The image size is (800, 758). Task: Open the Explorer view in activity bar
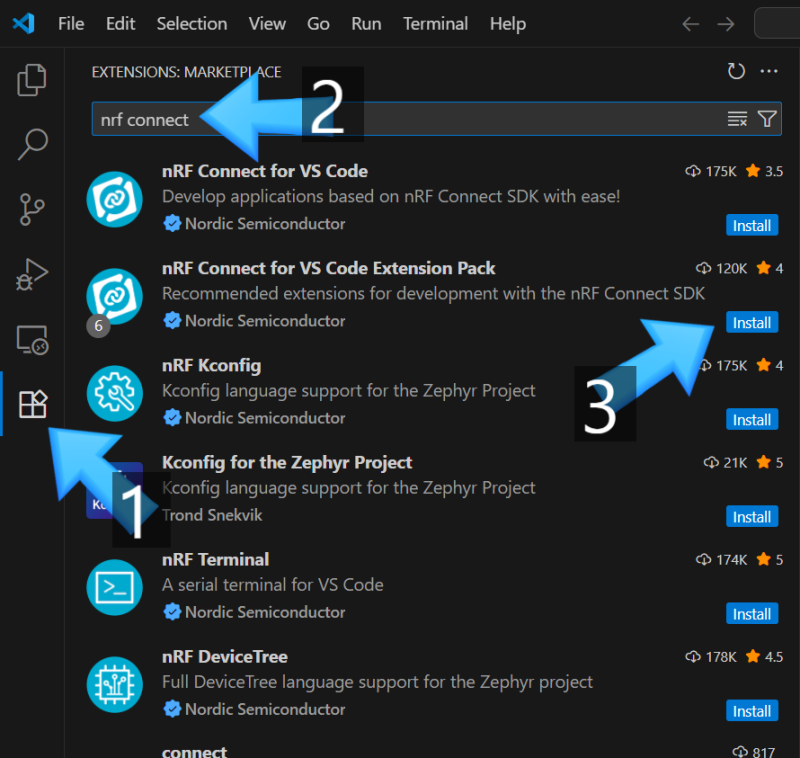coord(32,80)
